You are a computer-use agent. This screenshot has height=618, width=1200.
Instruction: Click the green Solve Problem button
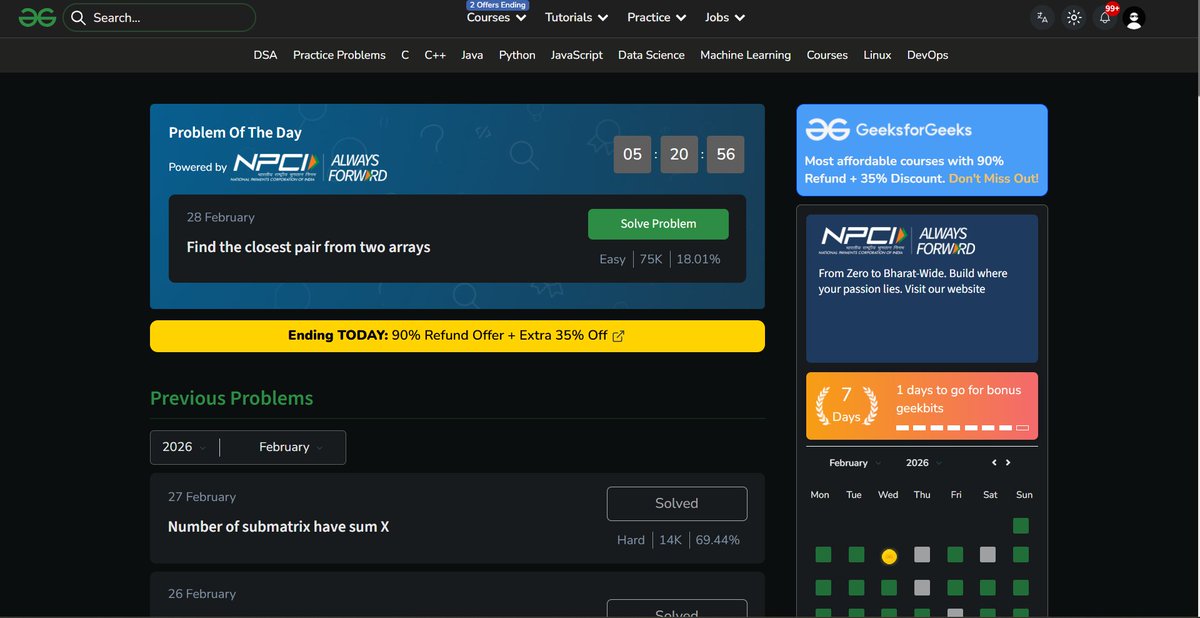pyautogui.click(x=658, y=224)
